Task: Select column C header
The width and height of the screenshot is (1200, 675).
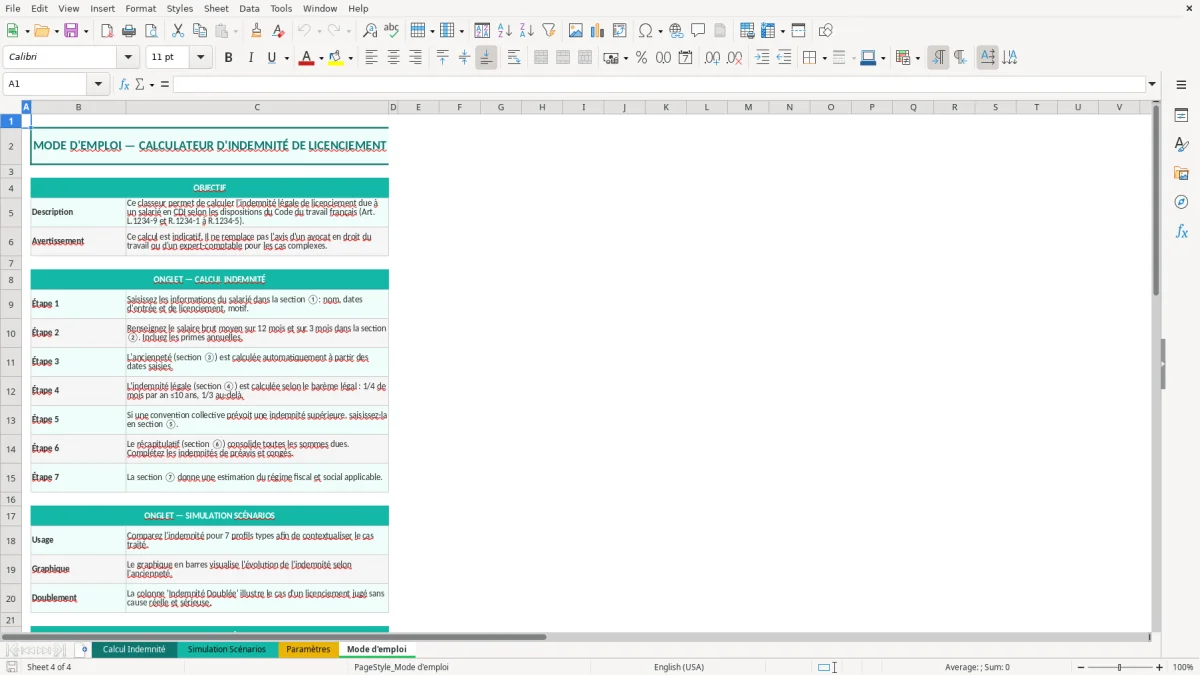Action: (257, 107)
